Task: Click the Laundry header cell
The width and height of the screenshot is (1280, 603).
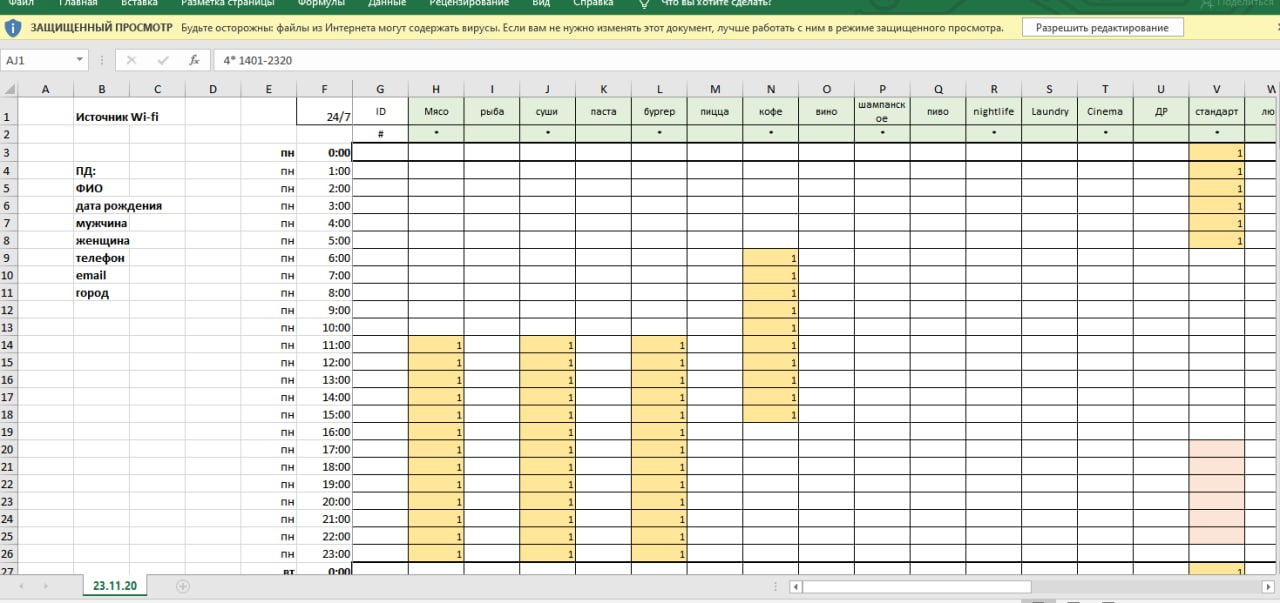Action: [1049, 111]
